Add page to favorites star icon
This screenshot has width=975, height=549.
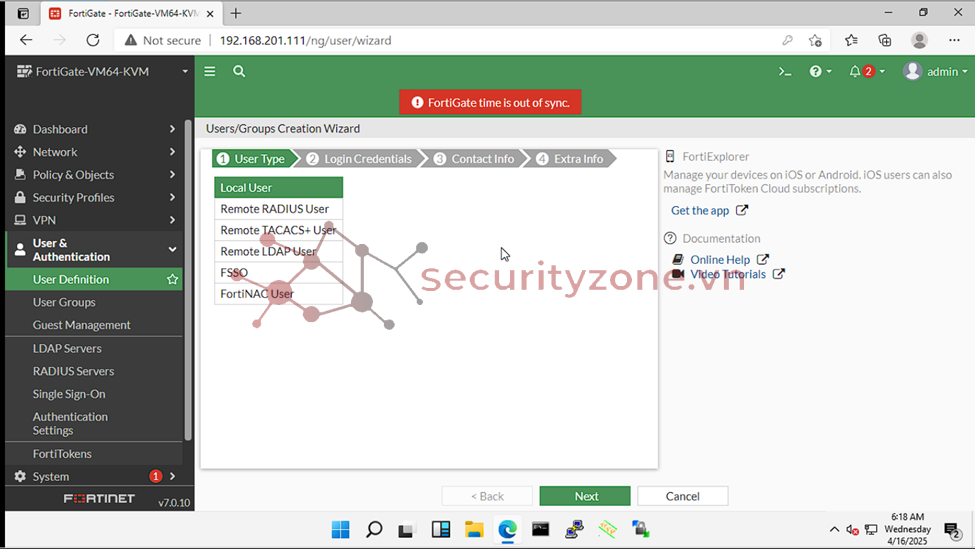(x=815, y=40)
